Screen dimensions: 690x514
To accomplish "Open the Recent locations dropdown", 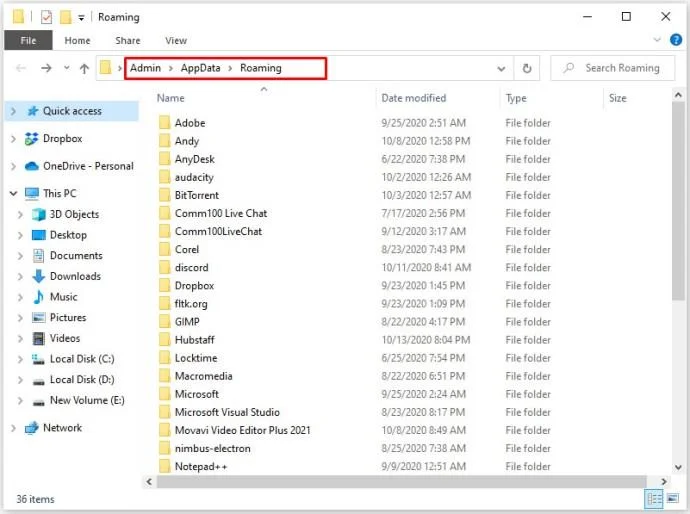I will pos(66,68).
